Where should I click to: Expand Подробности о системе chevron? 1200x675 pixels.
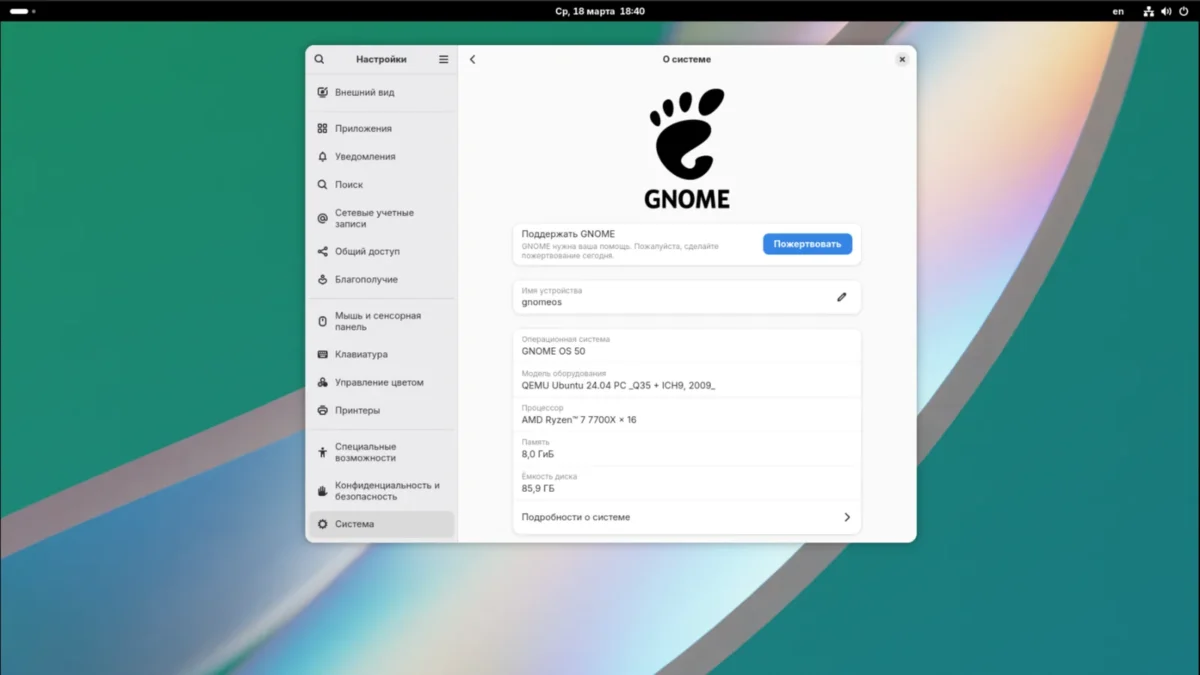(847, 517)
